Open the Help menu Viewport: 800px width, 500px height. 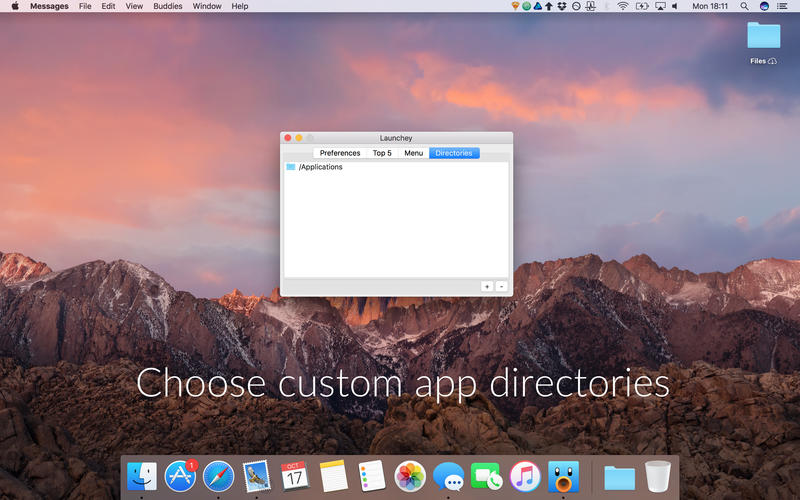coord(240,6)
